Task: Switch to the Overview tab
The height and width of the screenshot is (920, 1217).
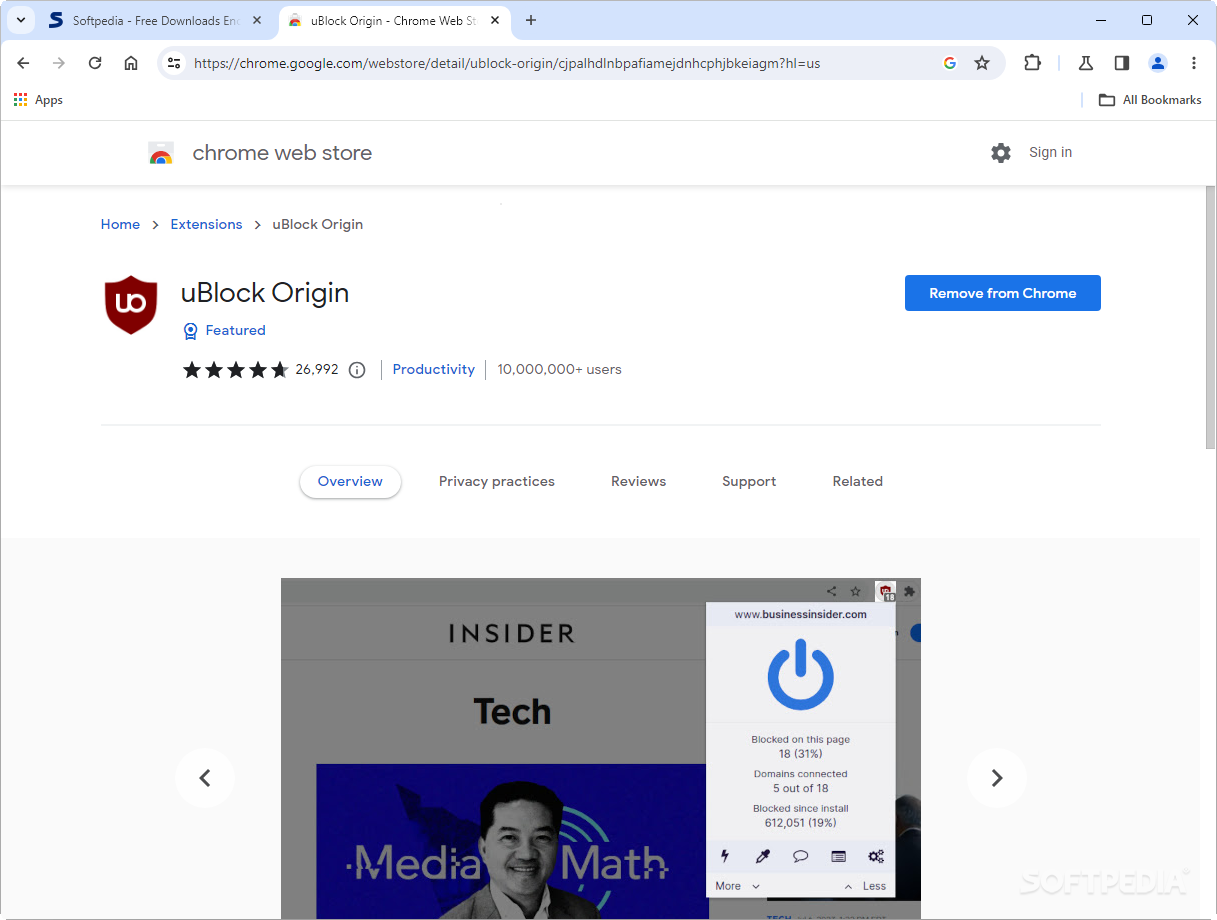Action: click(350, 482)
